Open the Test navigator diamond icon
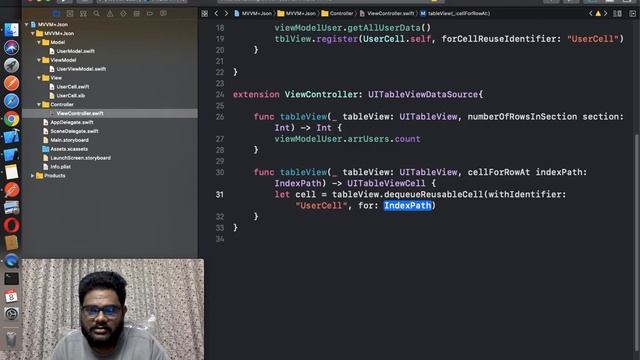The width and height of the screenshot is (640, 360). pos(123,13)
